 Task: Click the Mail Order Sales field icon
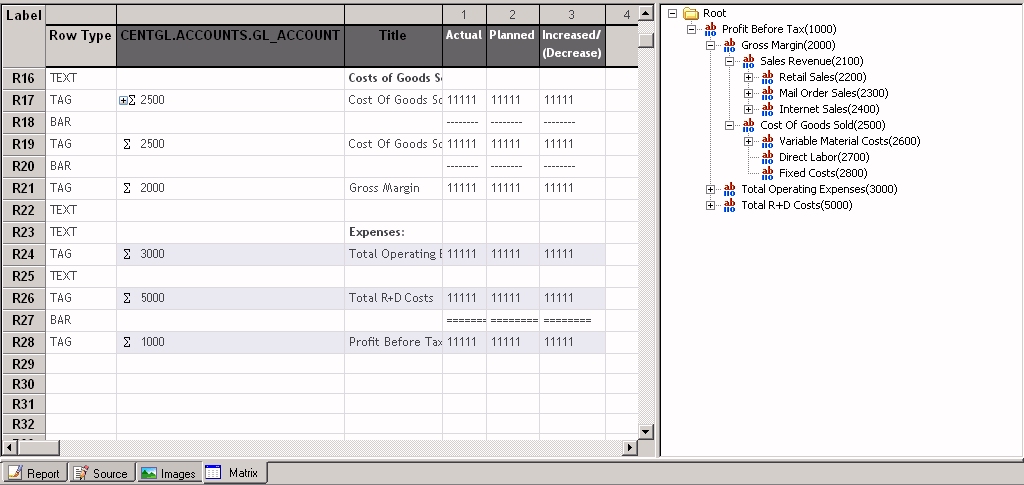click(767, 93)
